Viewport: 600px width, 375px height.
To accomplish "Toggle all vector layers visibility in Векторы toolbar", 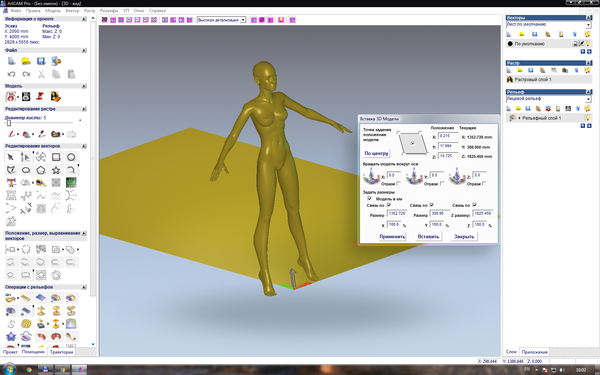I will tap(587, 34).
